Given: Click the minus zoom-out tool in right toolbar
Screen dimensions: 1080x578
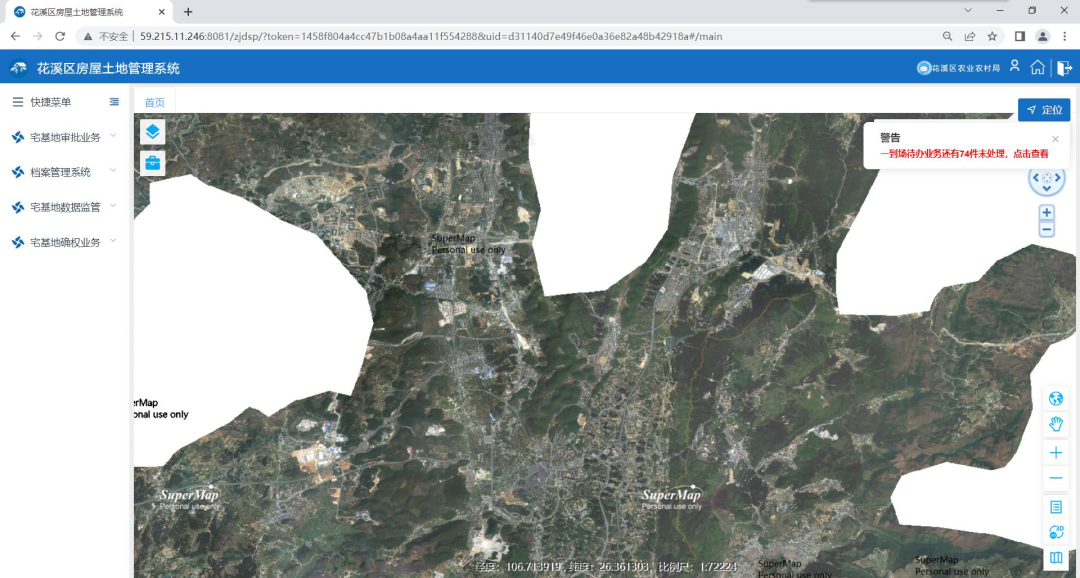Looking at the screenshot, I should [1055, 479].
